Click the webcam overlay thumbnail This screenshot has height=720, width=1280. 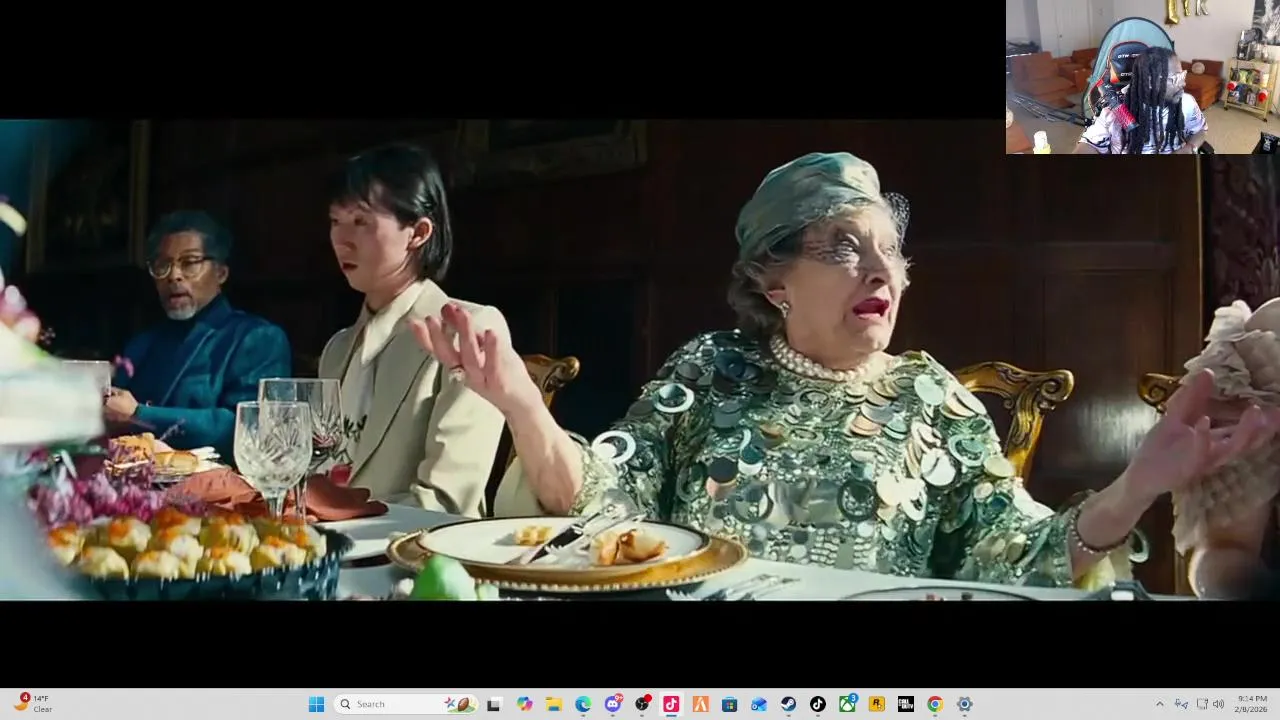click(1143, 77)
